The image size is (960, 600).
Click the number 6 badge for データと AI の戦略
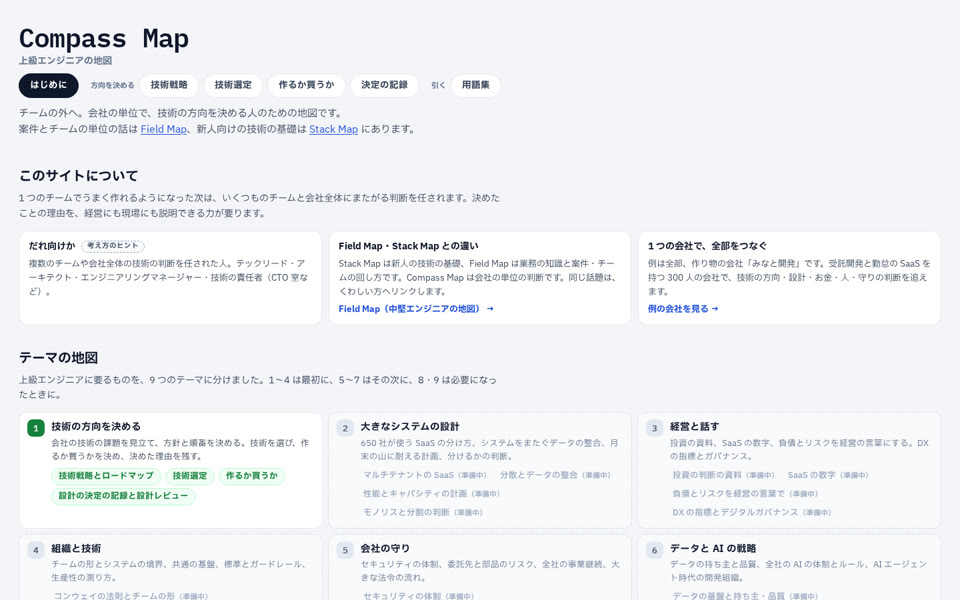654,550
